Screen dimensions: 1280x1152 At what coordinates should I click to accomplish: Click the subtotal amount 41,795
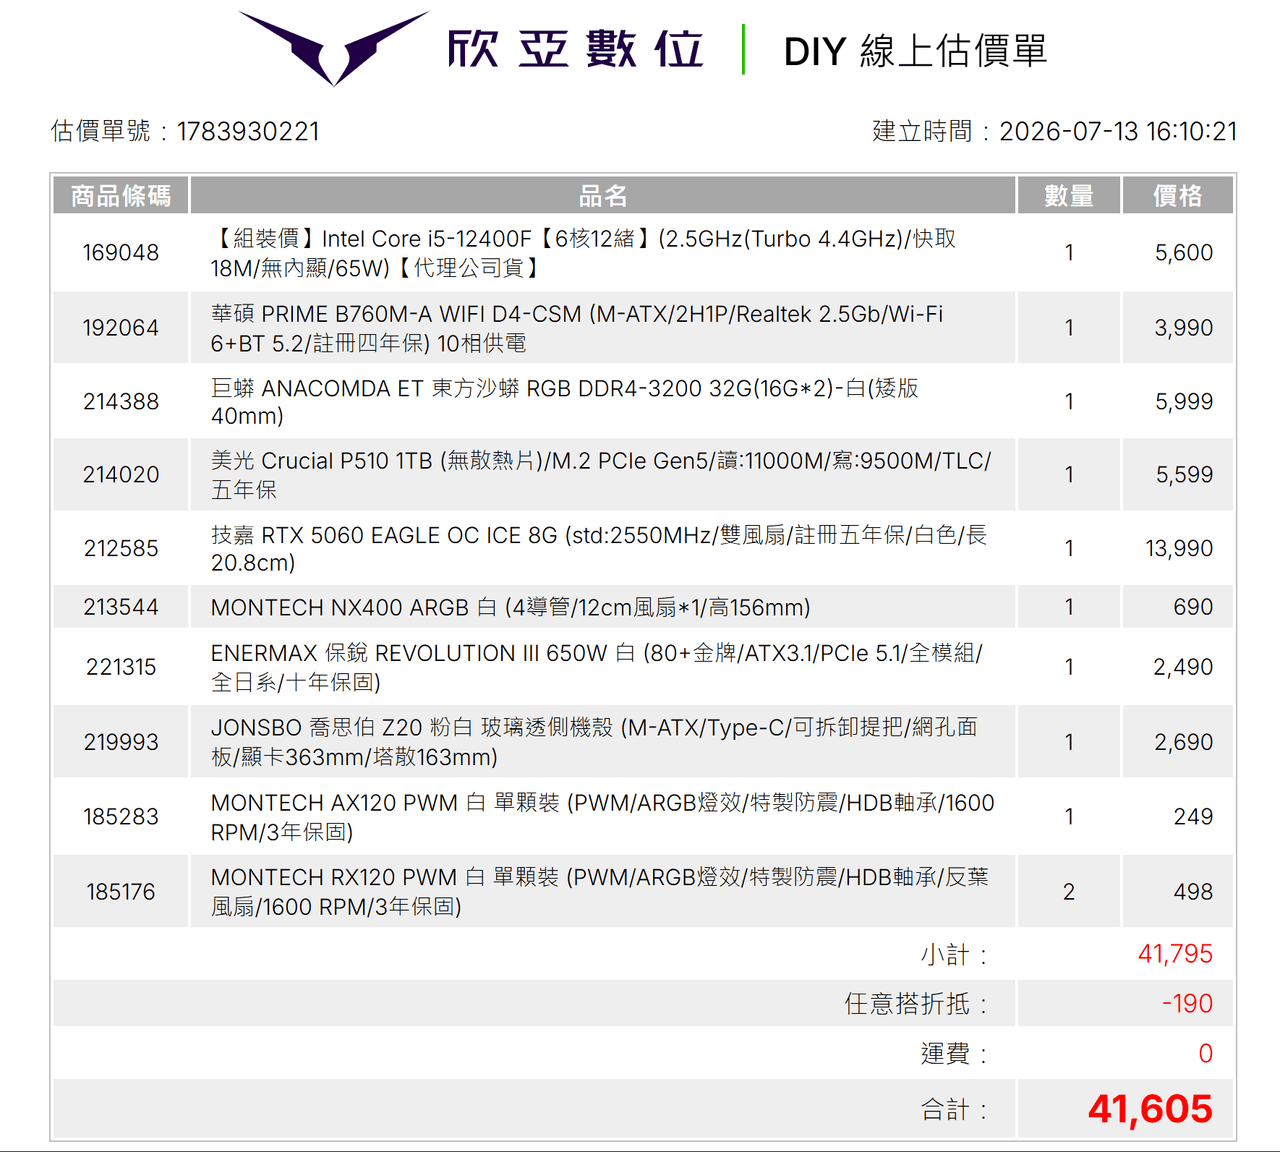1175,954
